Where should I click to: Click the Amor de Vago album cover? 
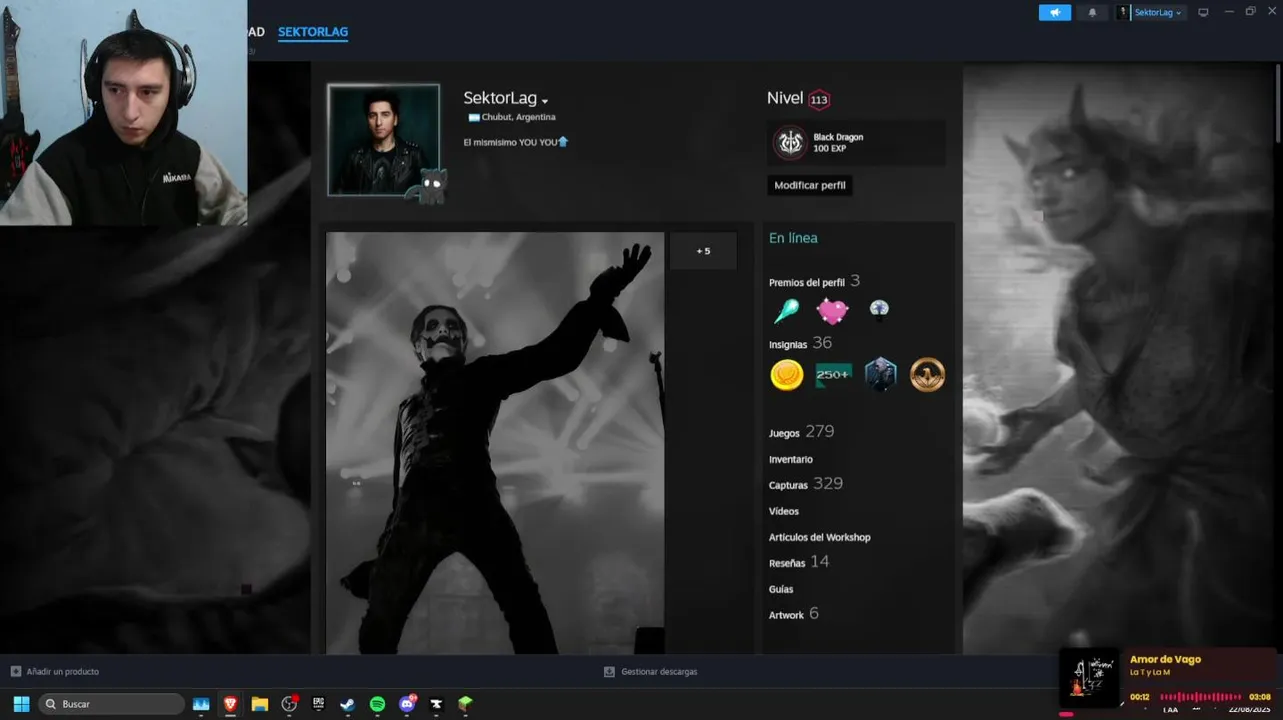tap(1090, 677)
